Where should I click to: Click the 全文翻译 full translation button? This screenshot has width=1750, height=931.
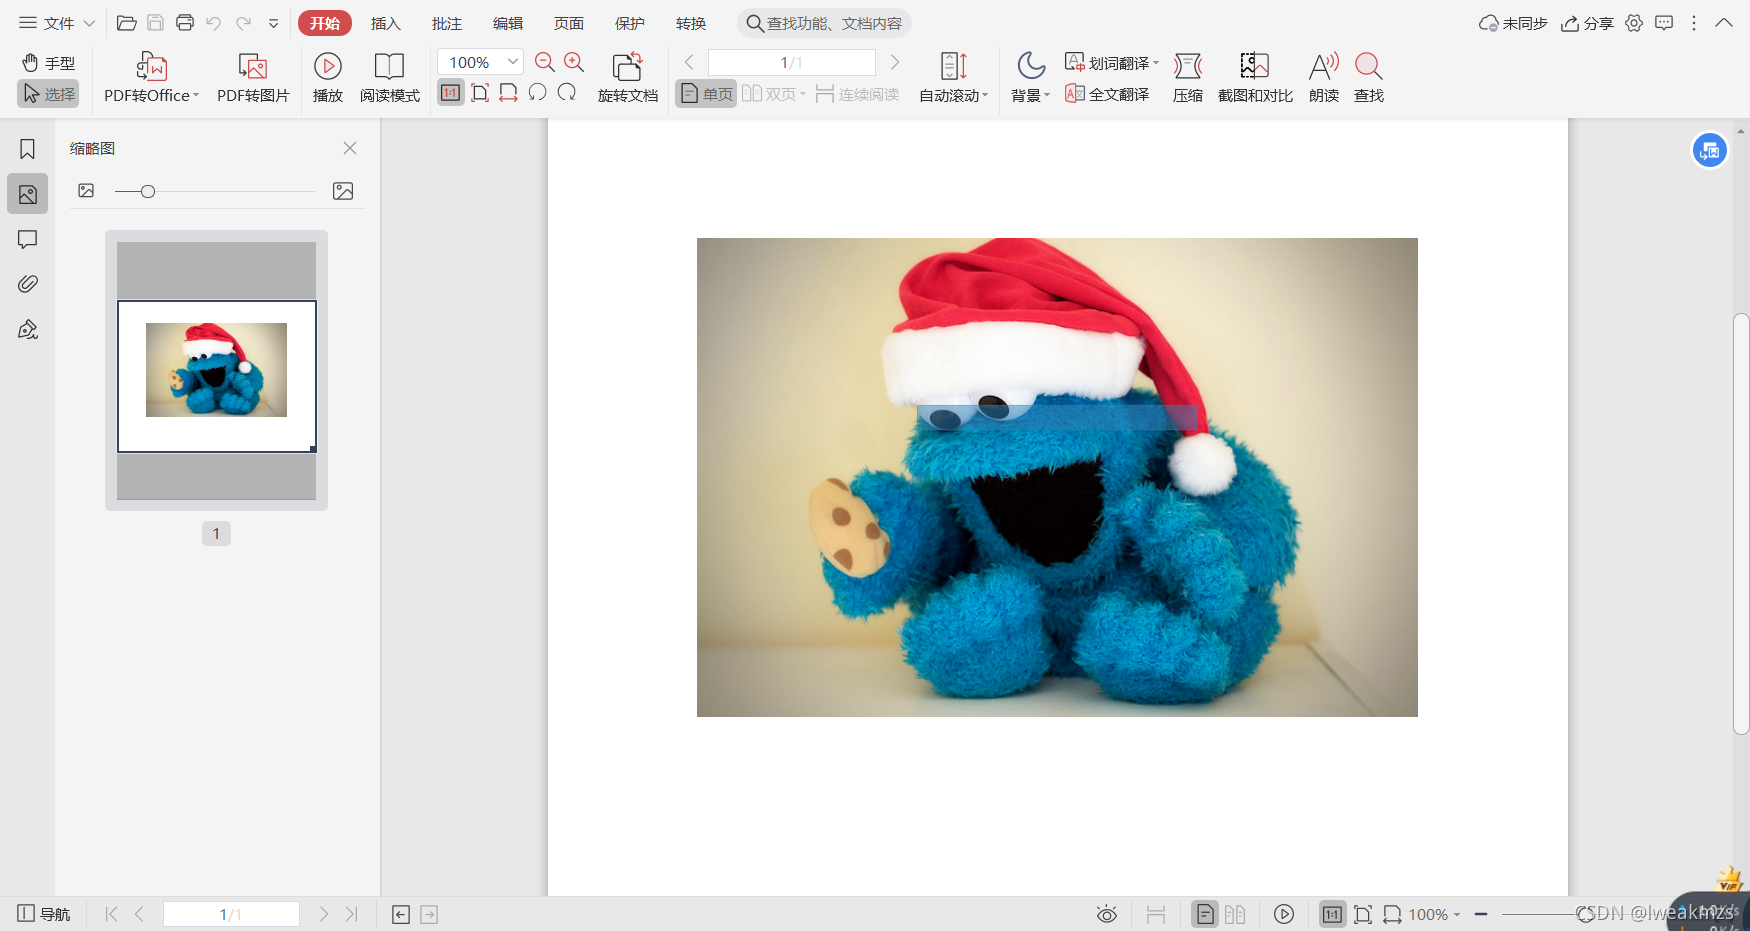(1107, 94)
